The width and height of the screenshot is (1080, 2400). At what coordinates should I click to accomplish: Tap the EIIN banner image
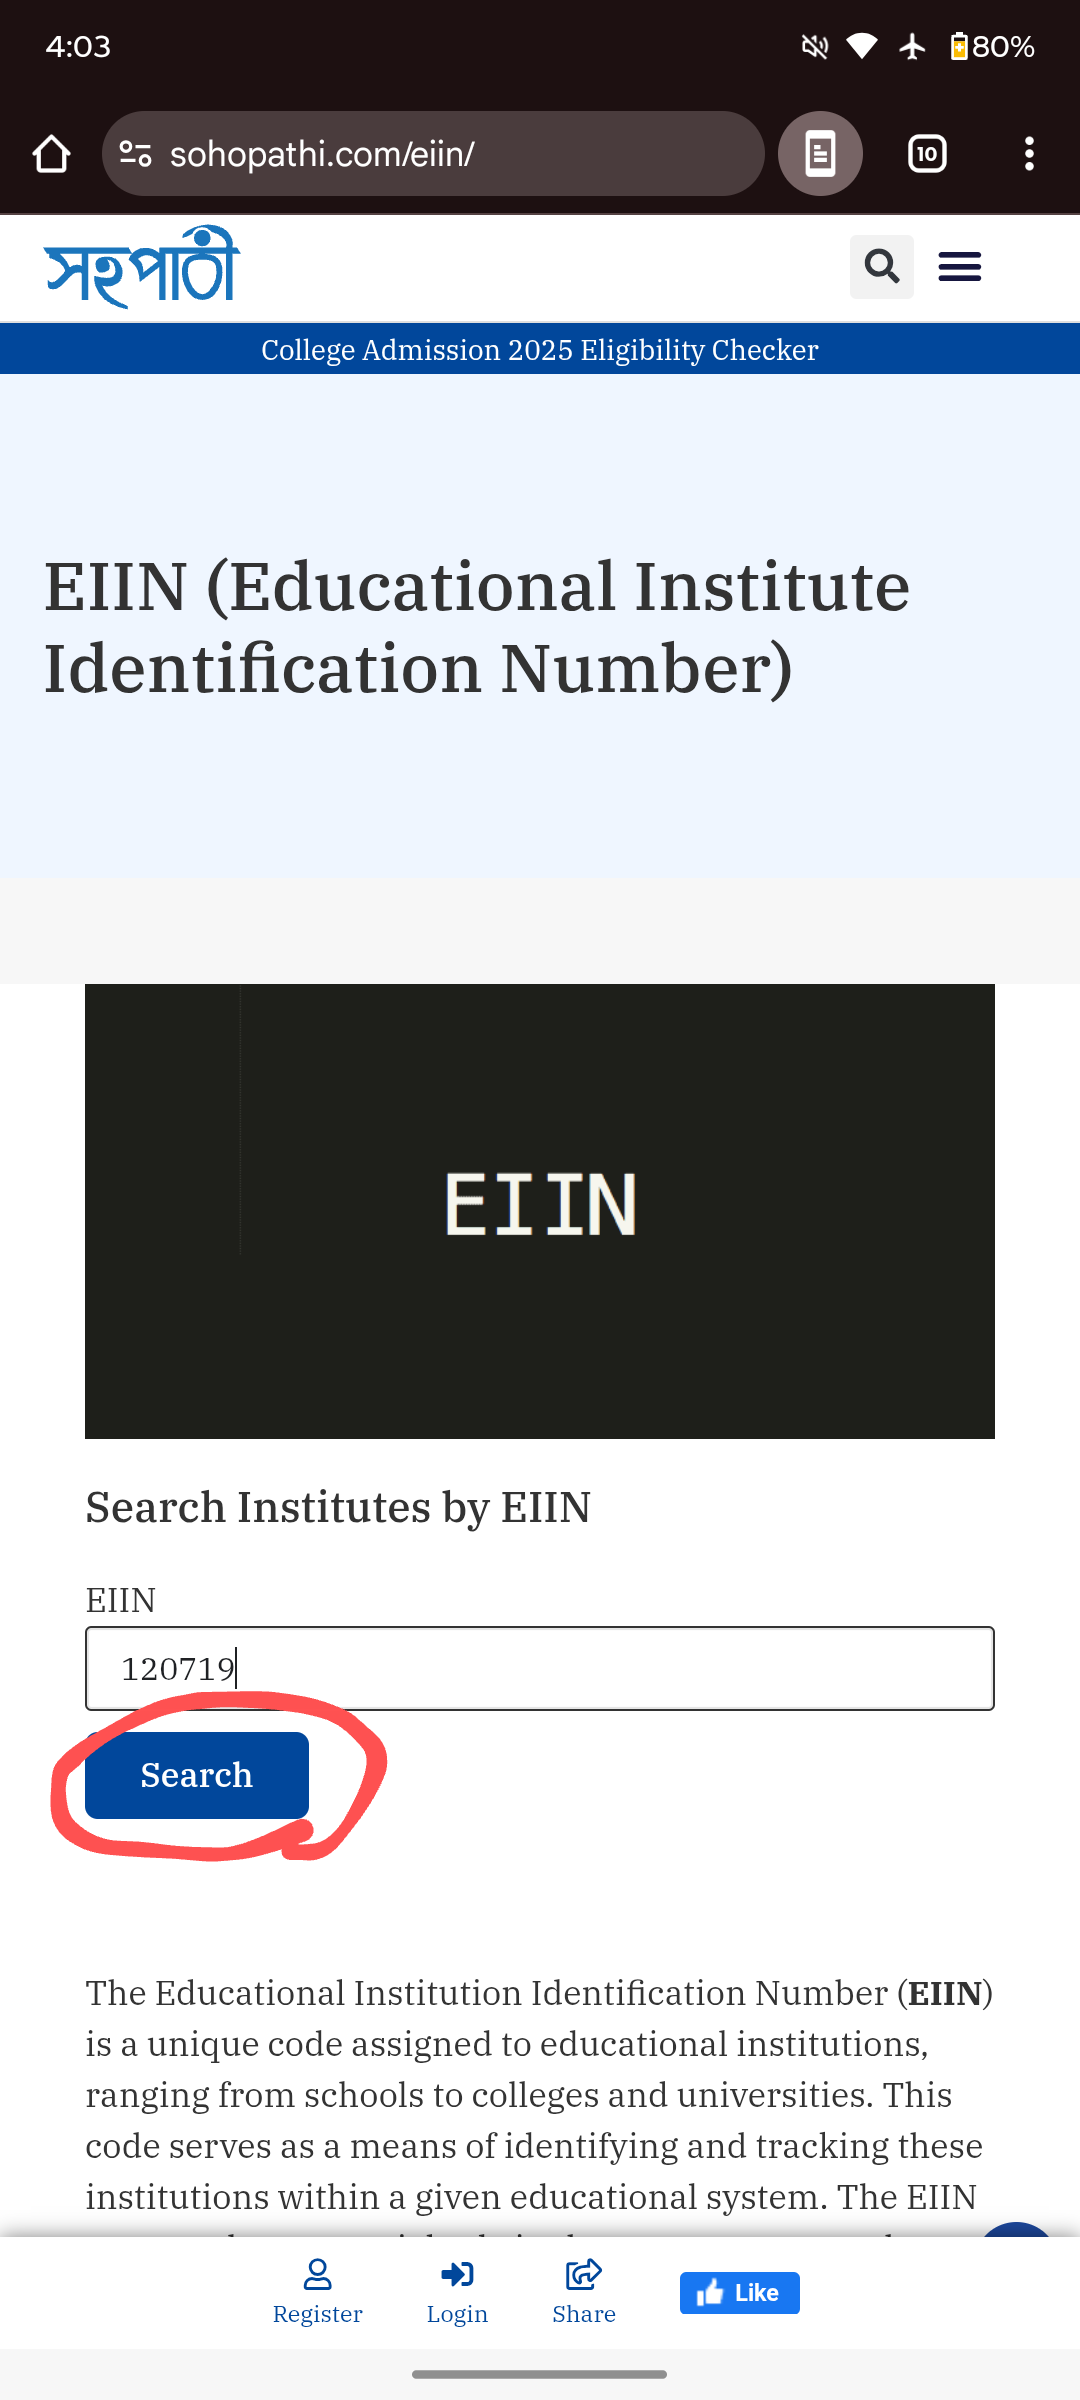coord(540,1211)
